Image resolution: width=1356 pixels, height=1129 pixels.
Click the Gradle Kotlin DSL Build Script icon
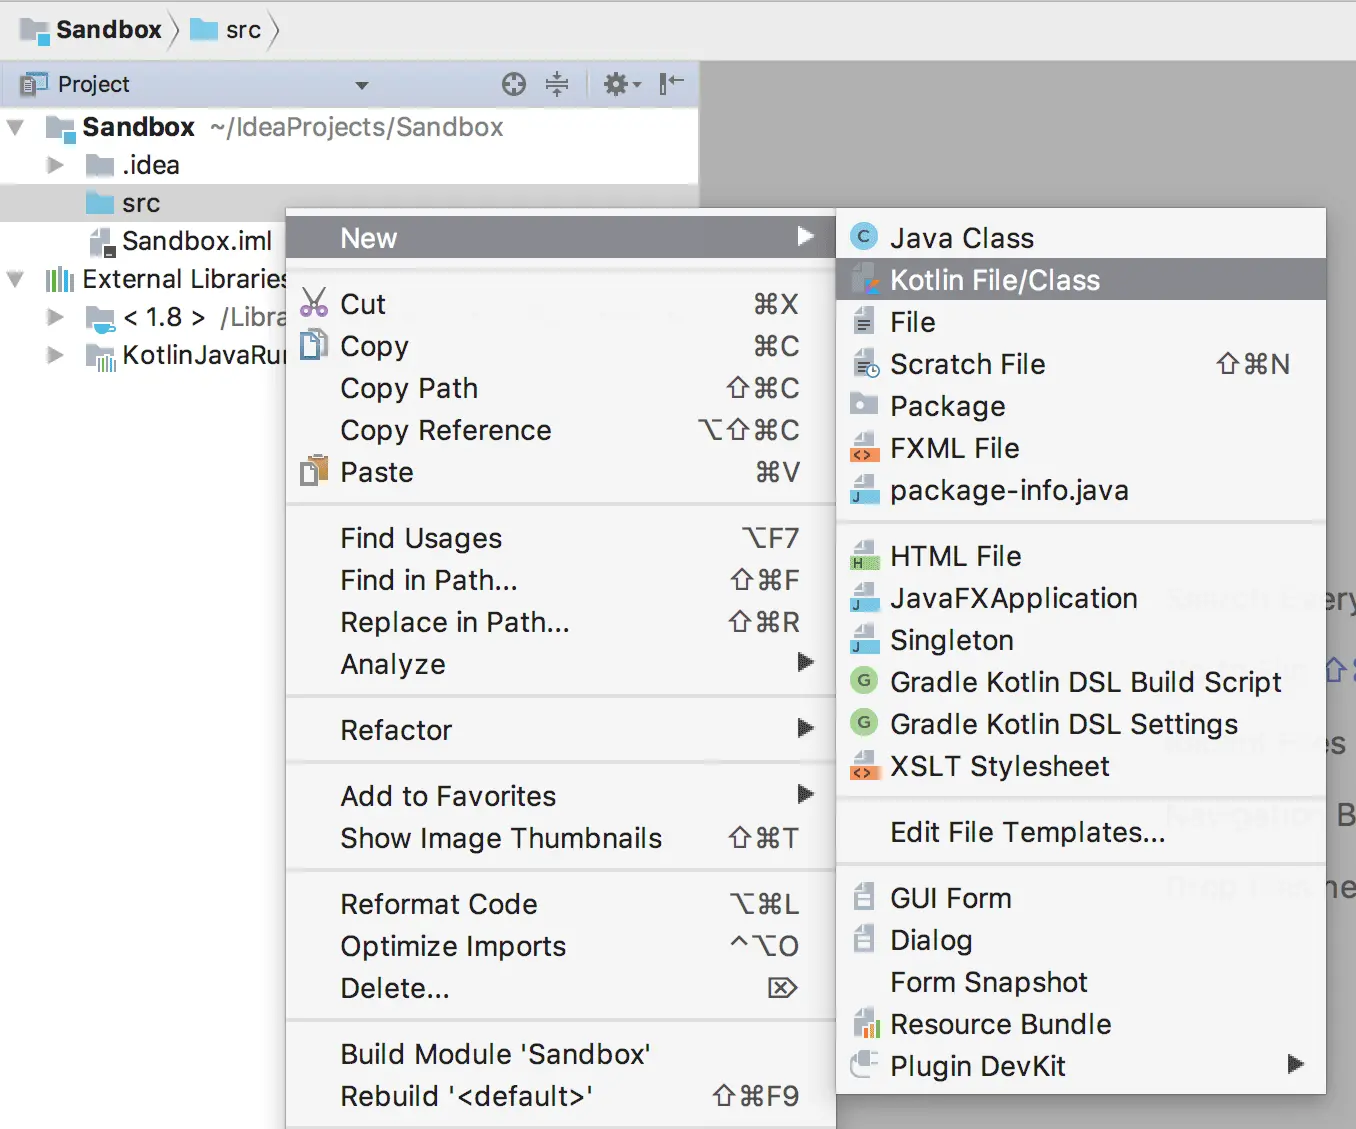coord(864,680)
